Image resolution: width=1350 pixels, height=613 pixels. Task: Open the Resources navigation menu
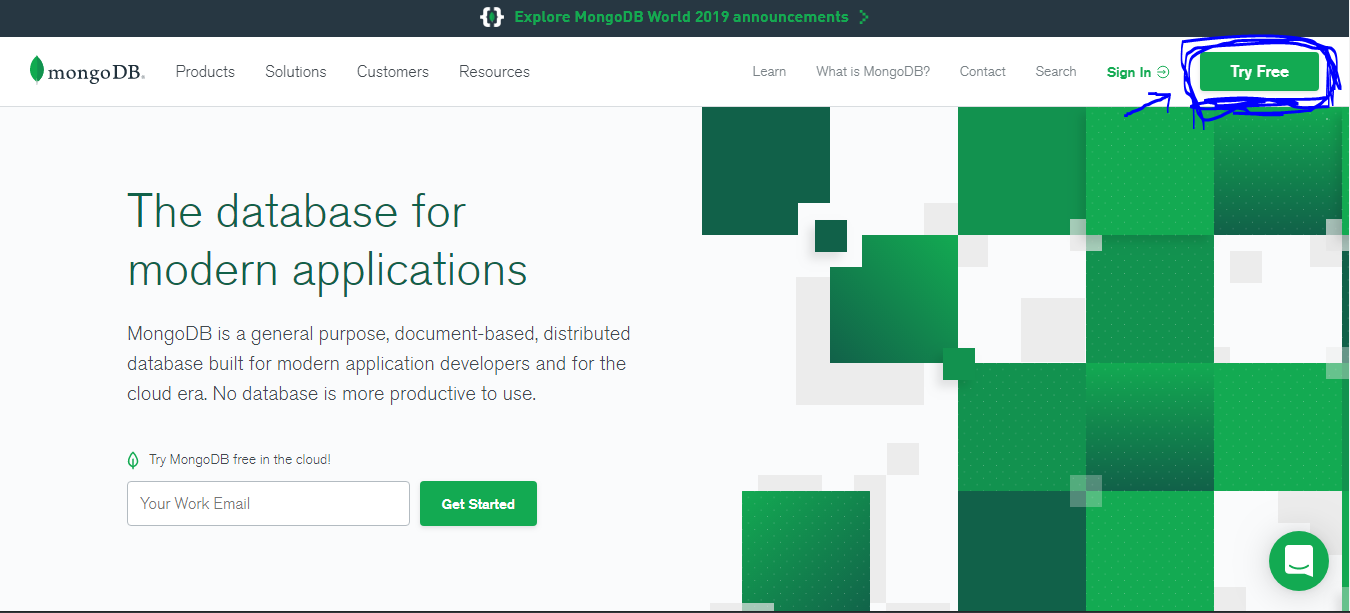[494, 71]
